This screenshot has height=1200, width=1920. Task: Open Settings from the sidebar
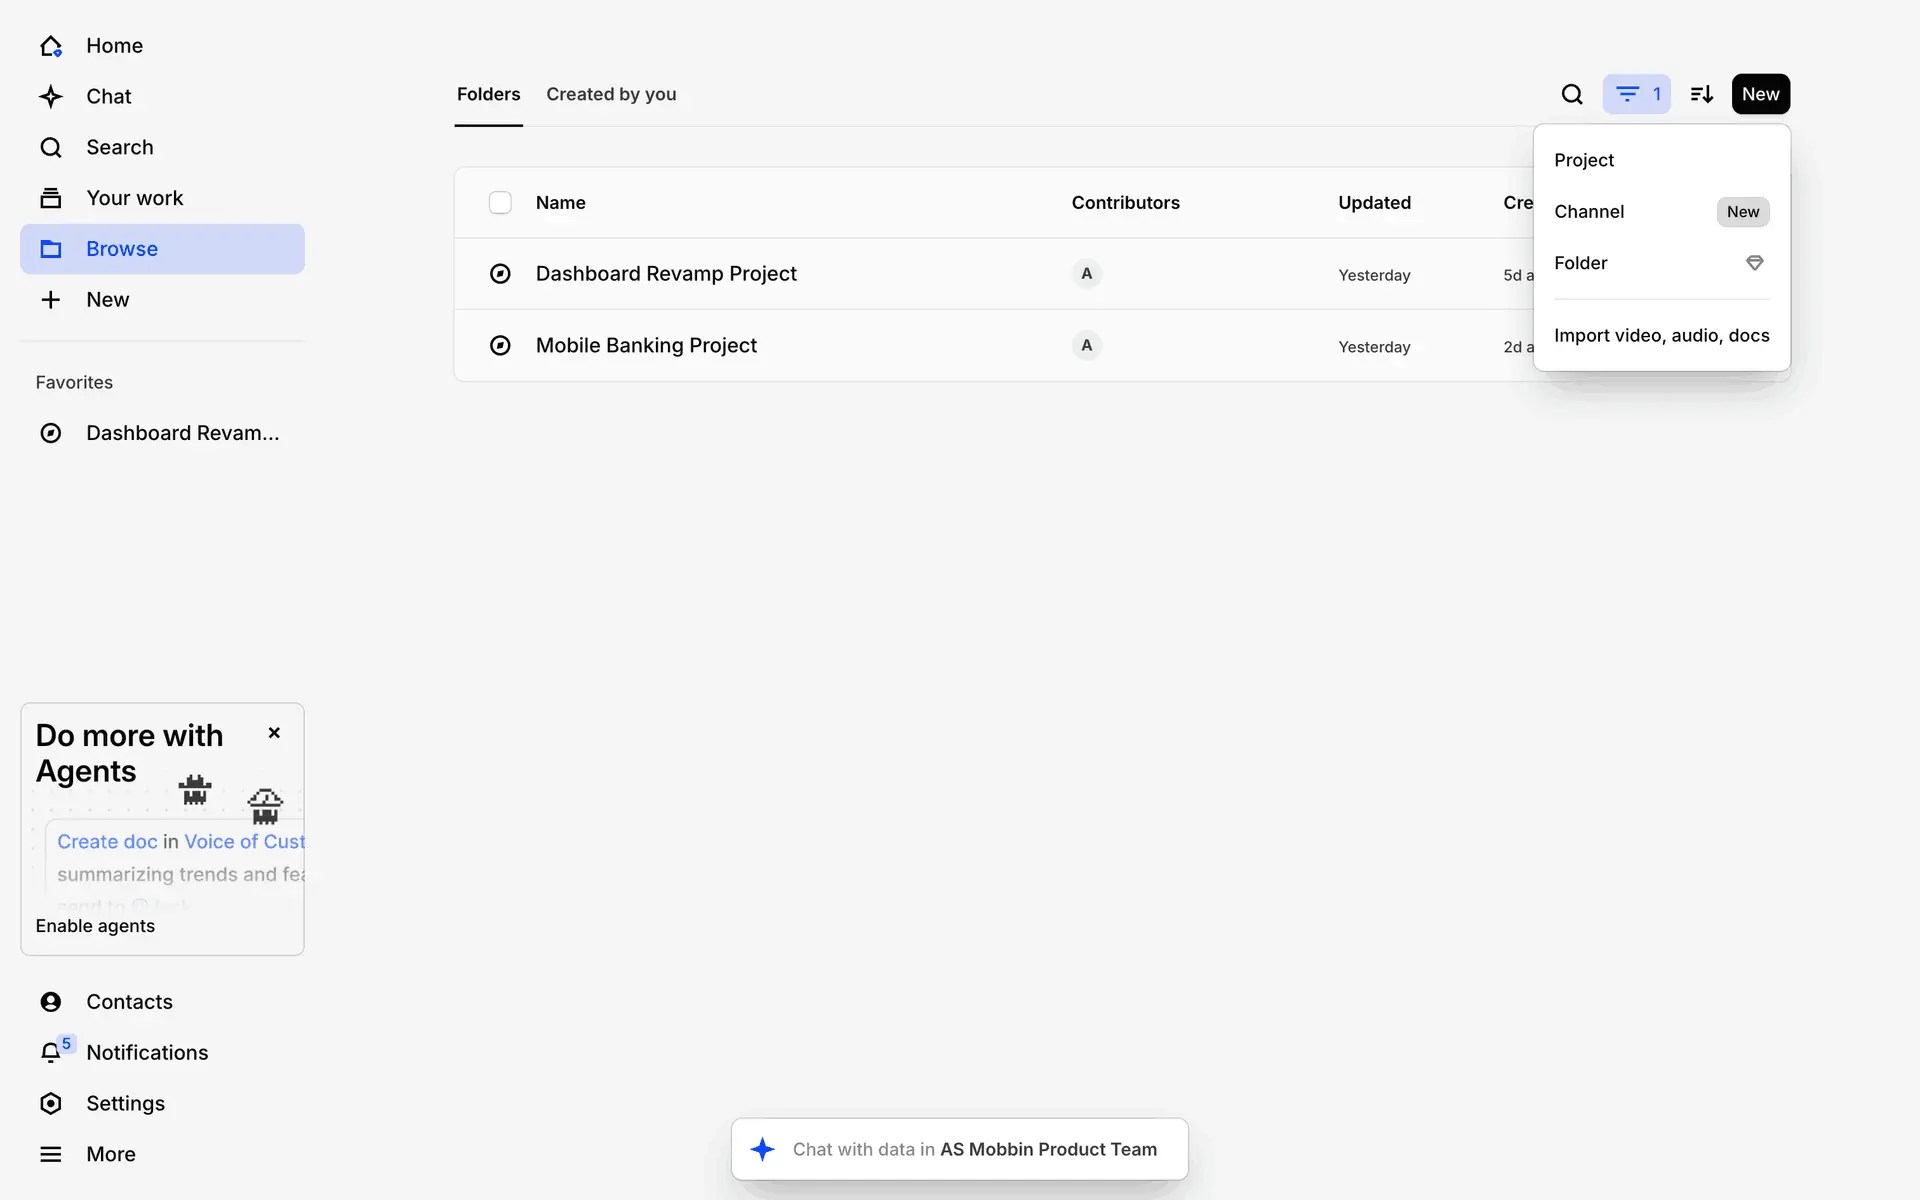tap(125, 1103)
